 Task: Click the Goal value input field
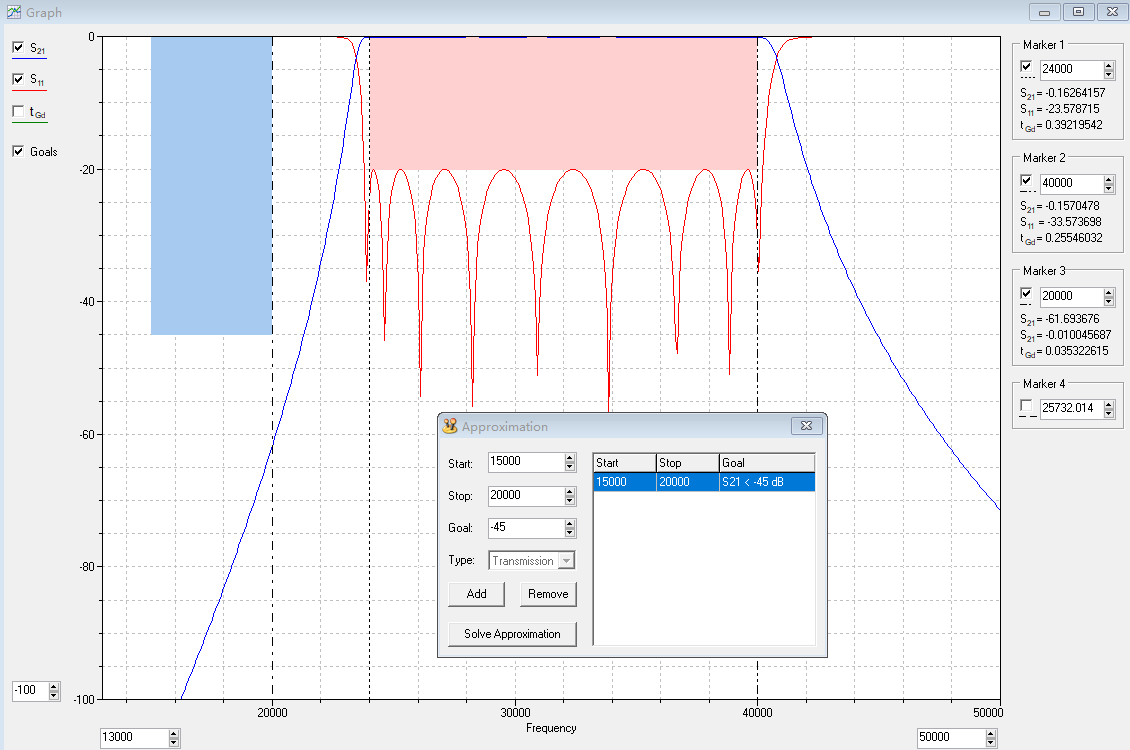click(x=525, y=528)
